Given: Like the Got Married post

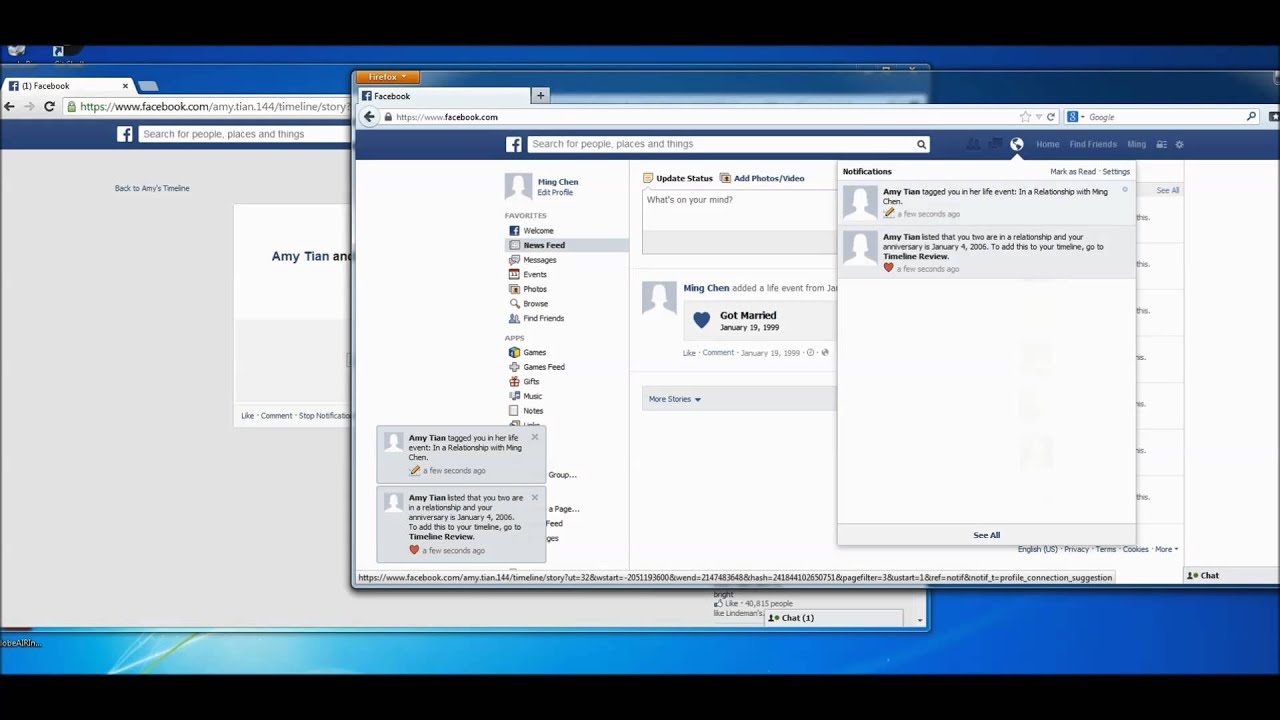Looking at the screenshot, I should coord(689,353).
